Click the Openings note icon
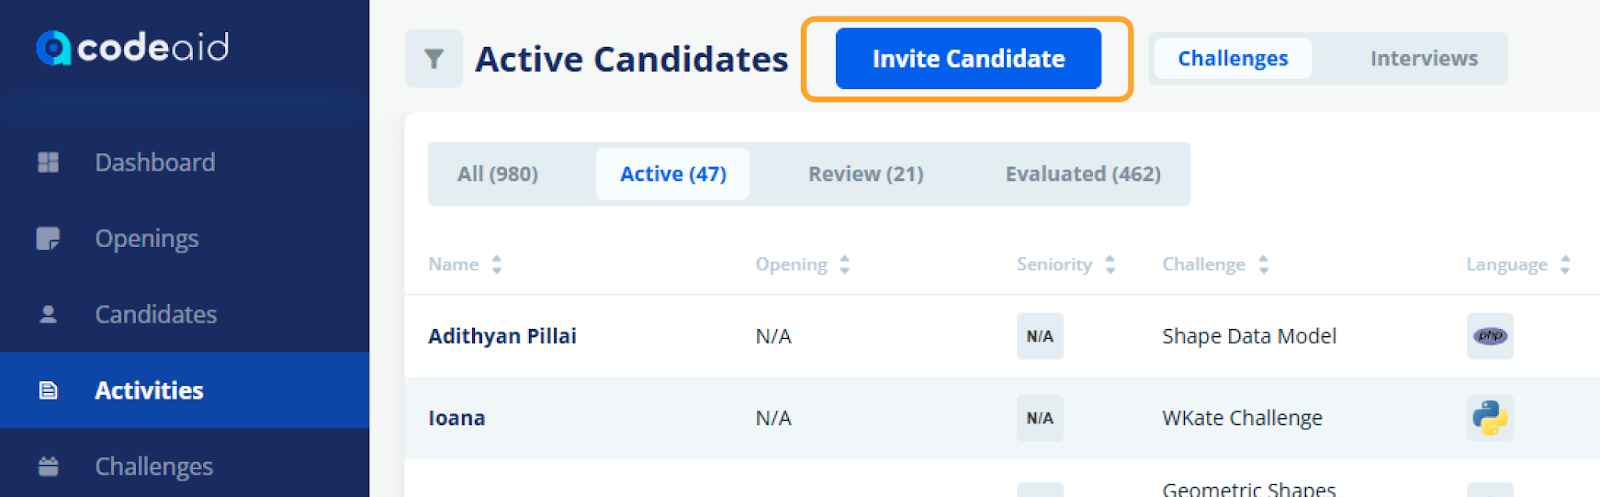The height and width of the screenshot is (497, 1600). 48,238
